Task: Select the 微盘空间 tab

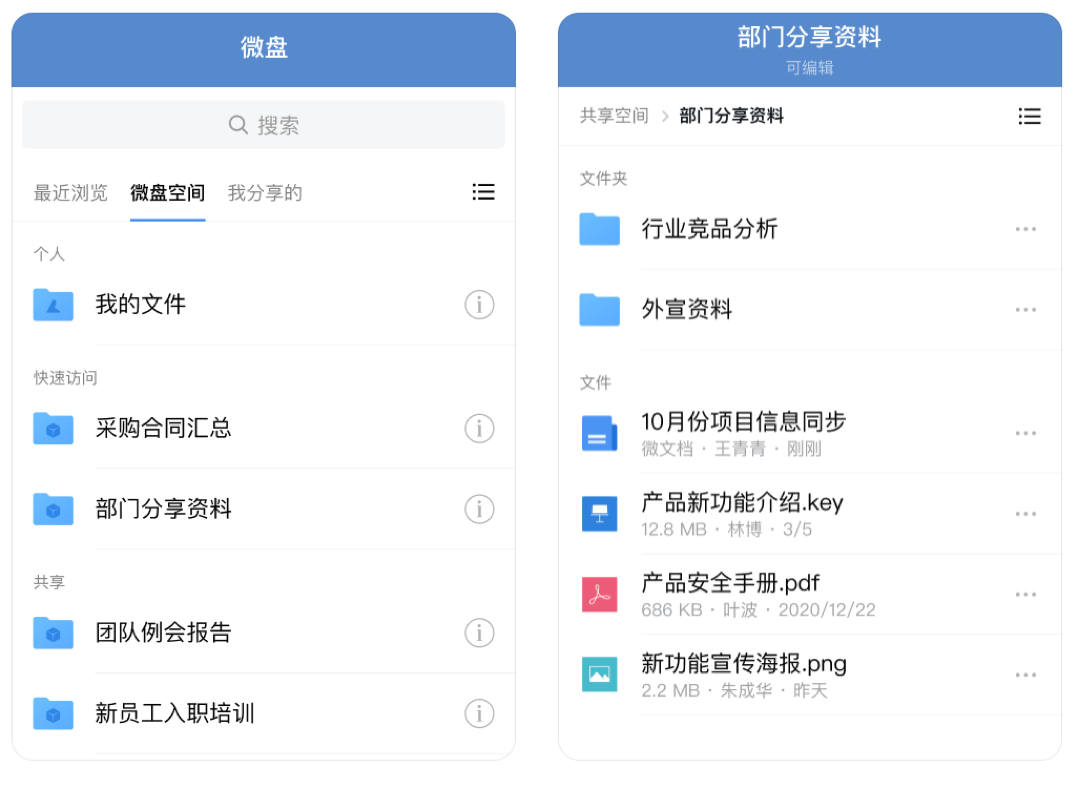Action: point(167,193)
